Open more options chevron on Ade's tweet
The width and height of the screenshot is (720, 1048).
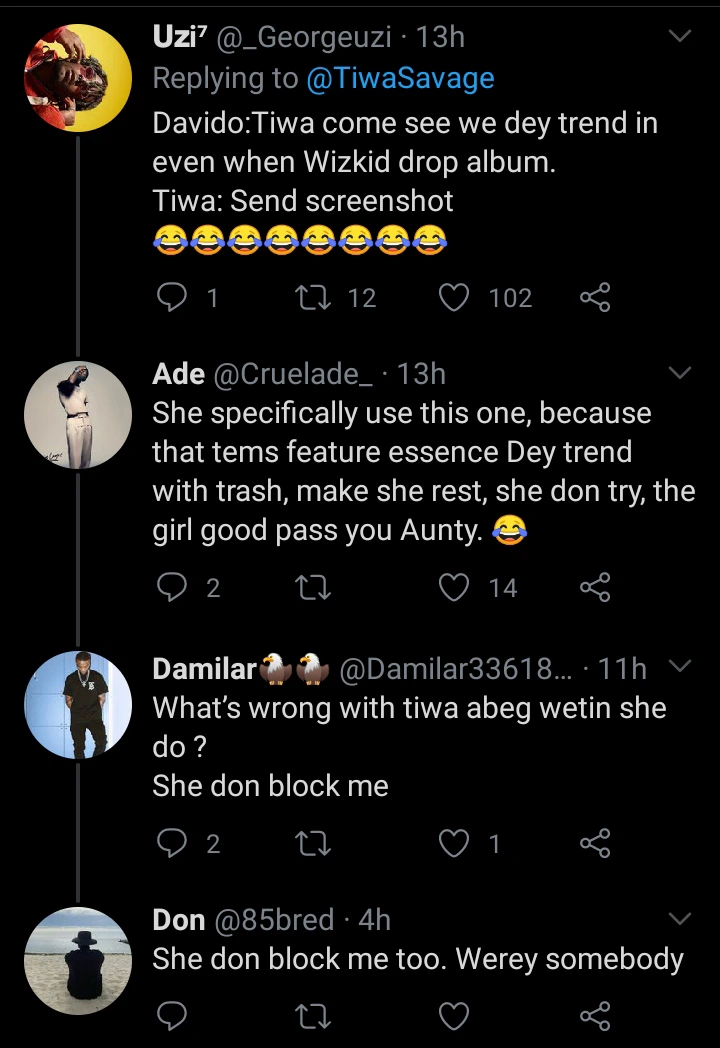point(680,374)
